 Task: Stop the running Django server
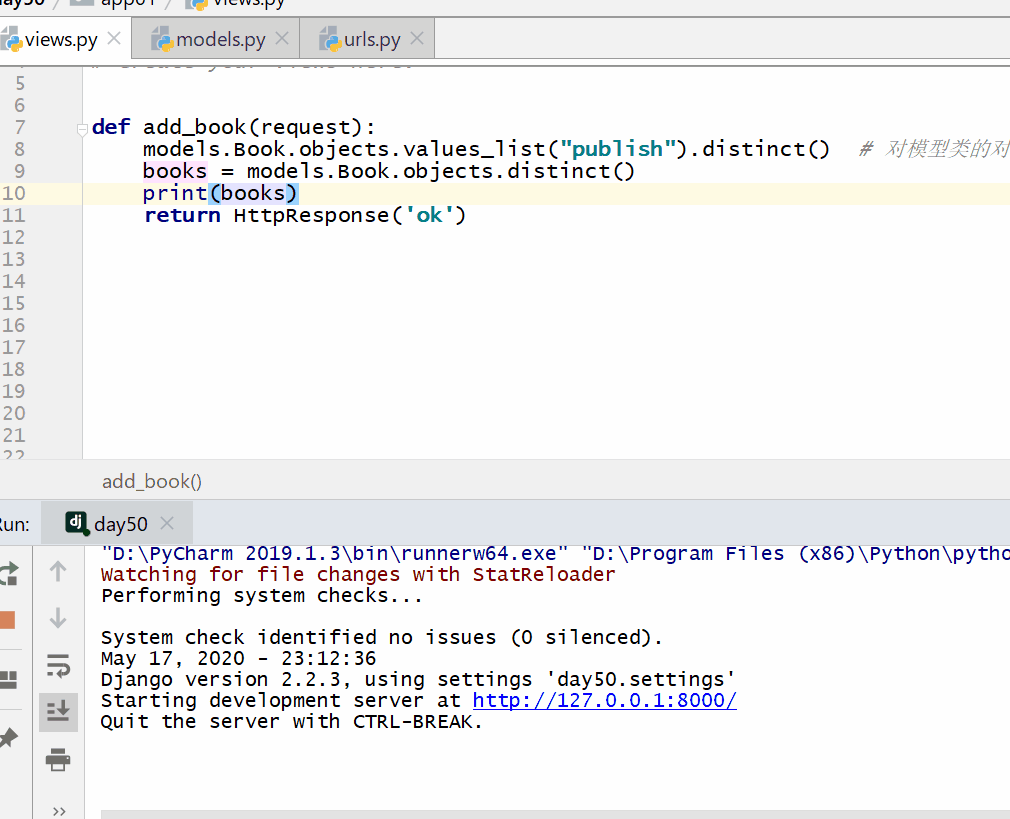7,620
